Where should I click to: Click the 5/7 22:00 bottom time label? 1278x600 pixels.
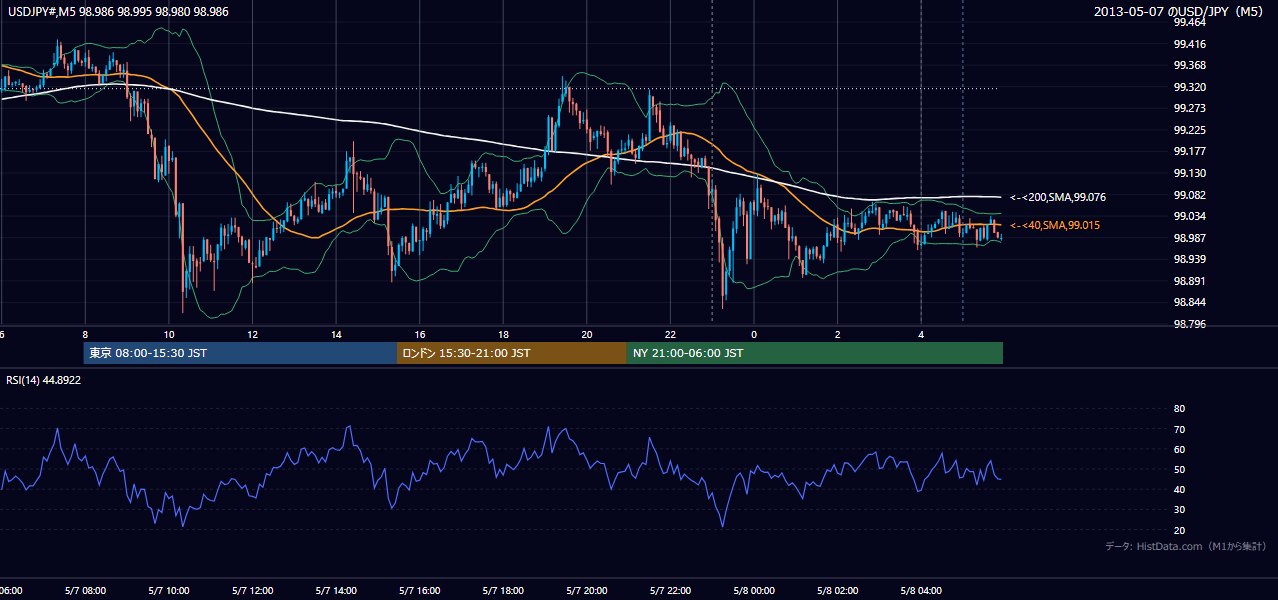(671, 591)
